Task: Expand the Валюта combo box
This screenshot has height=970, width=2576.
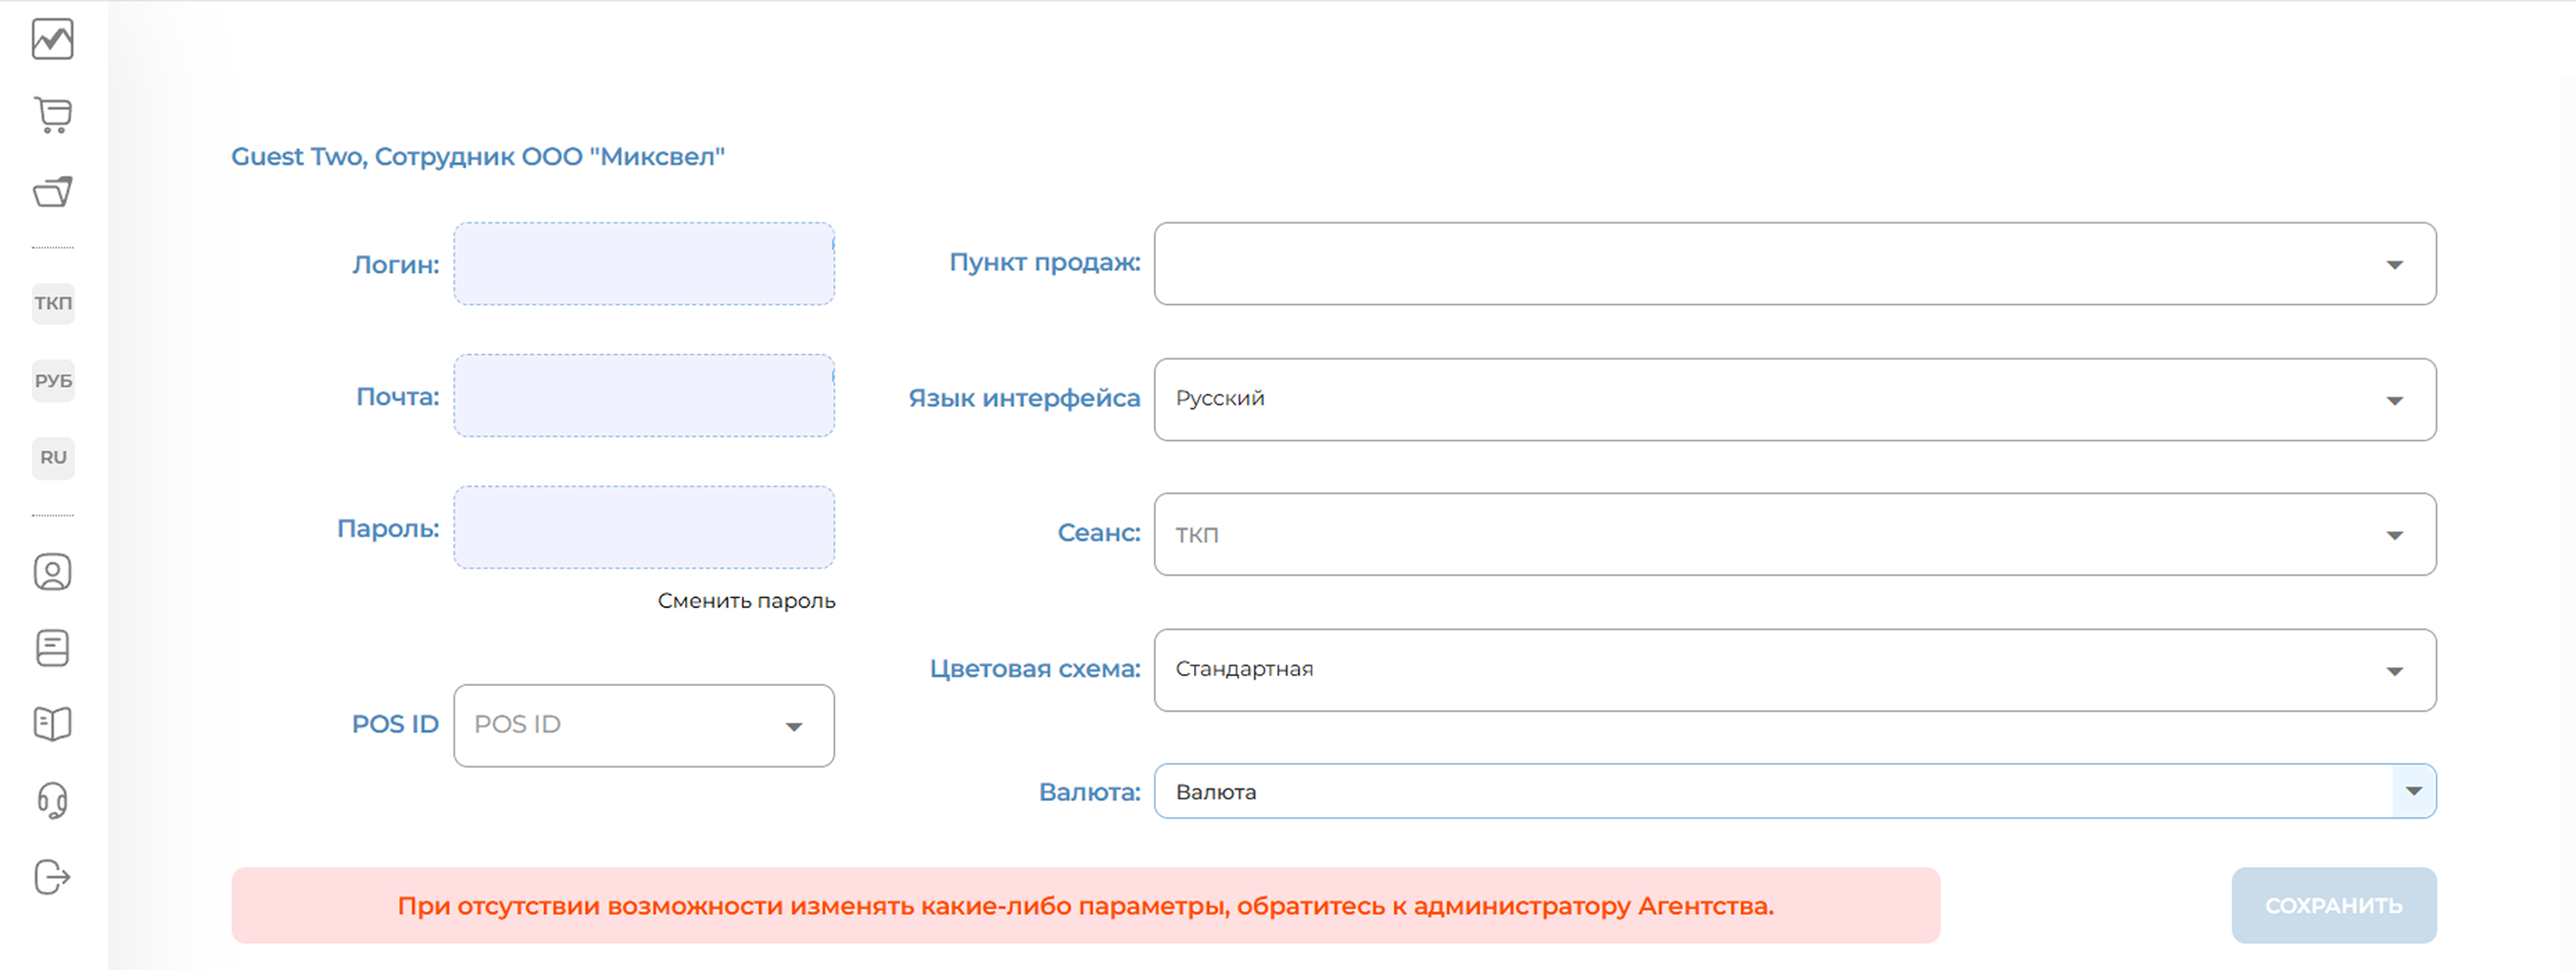Action: 2413,792
